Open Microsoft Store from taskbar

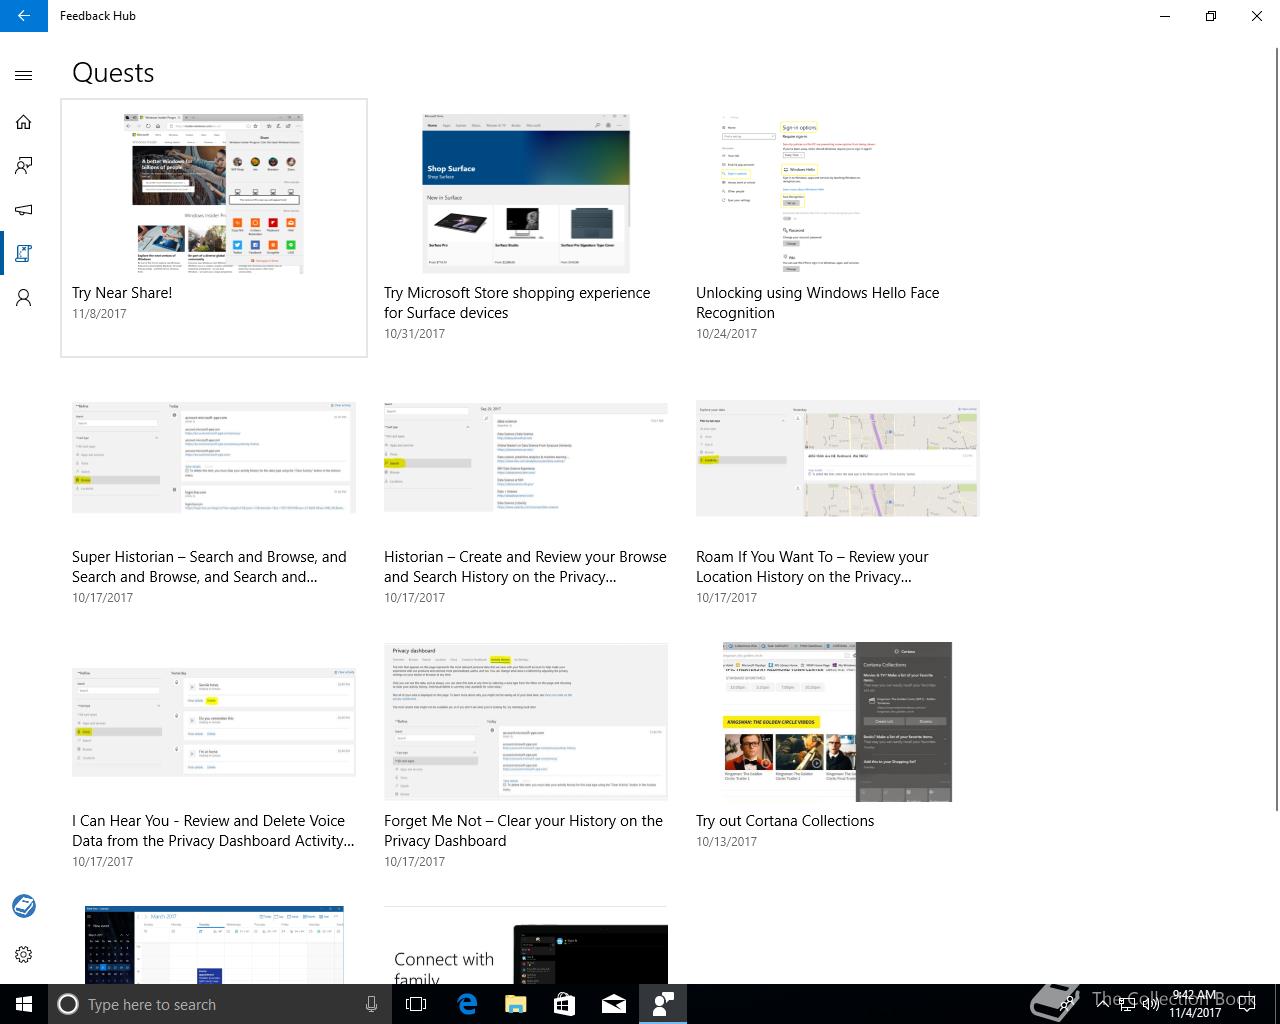click(564, 1004)
